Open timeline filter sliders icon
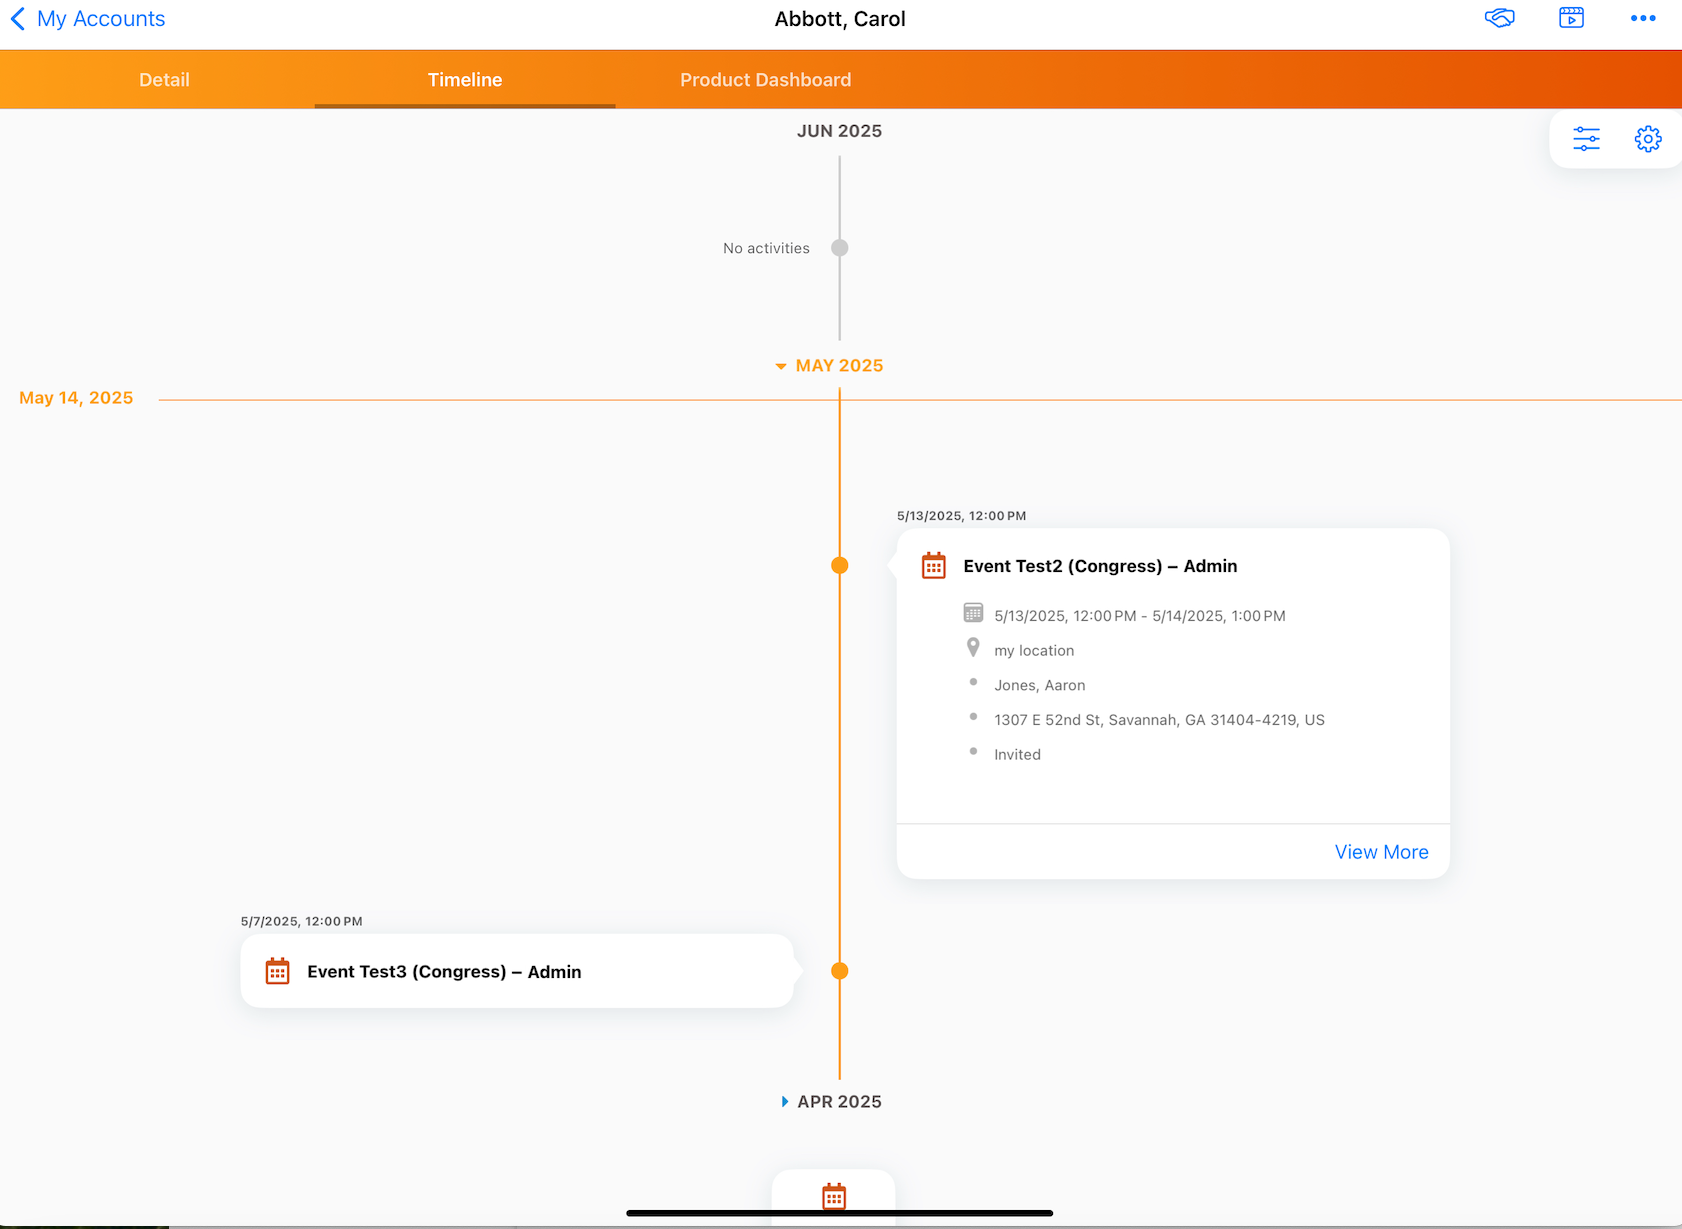 pos(1586,139)
